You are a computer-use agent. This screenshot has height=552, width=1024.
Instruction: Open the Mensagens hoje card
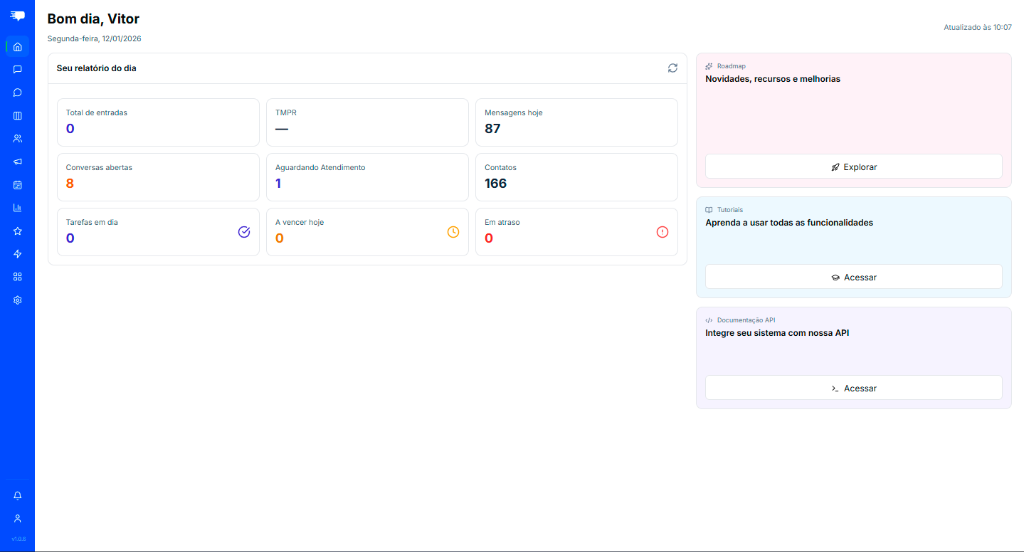[x=576, y=122]
